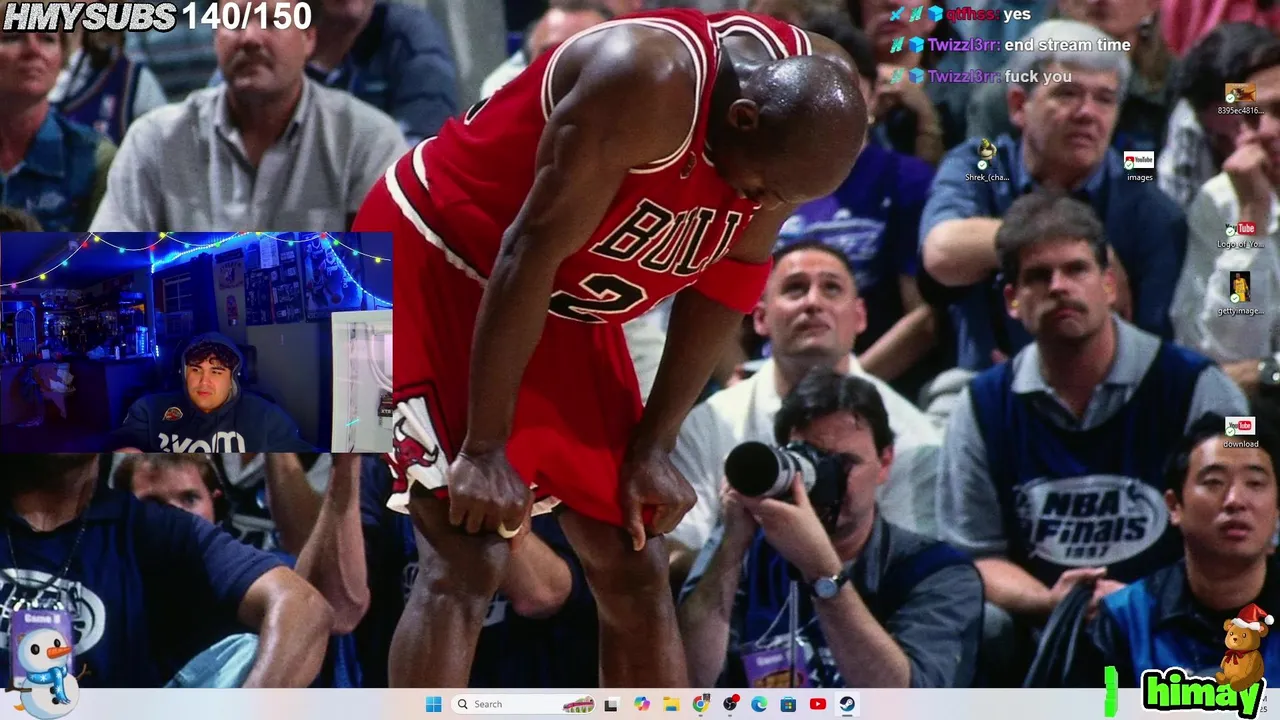Click chat message 'end stream time'
The height and width of the screenshot is (720, 1280).
1067,45
